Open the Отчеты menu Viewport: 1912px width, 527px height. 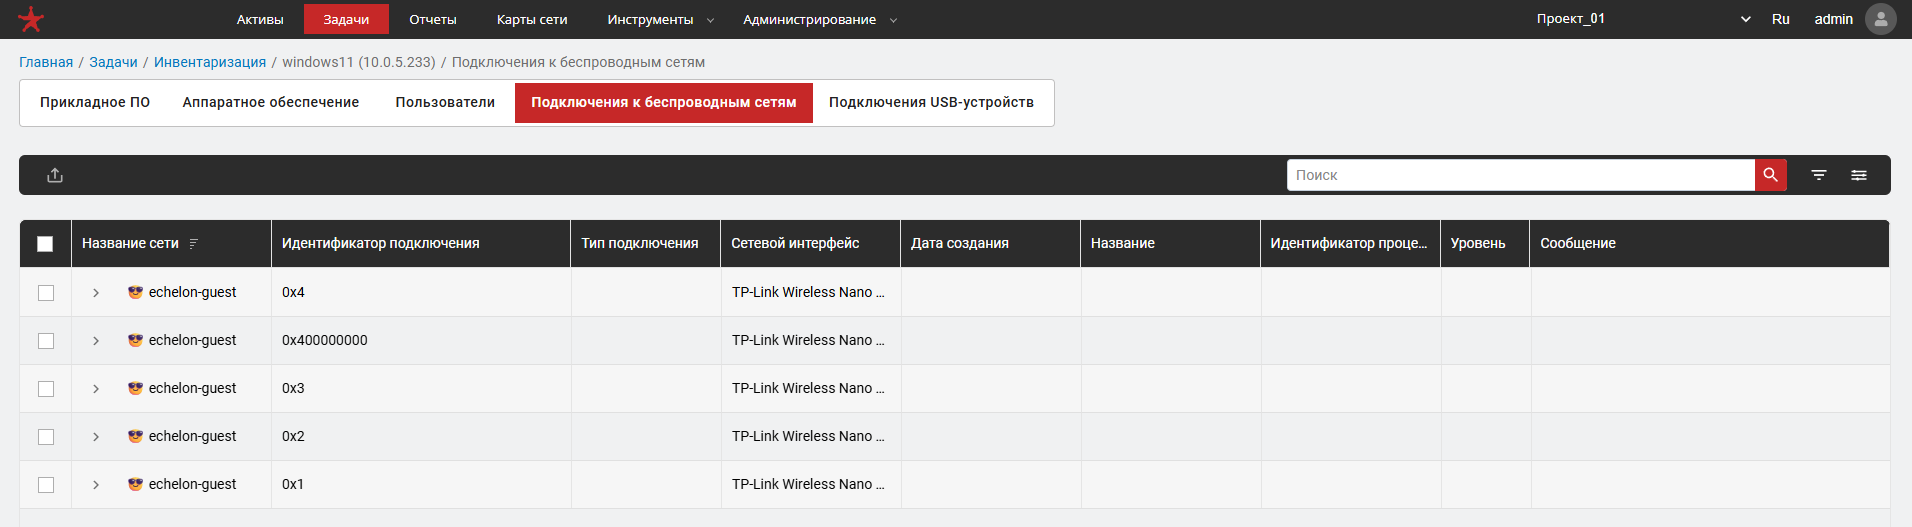[433, 19]
